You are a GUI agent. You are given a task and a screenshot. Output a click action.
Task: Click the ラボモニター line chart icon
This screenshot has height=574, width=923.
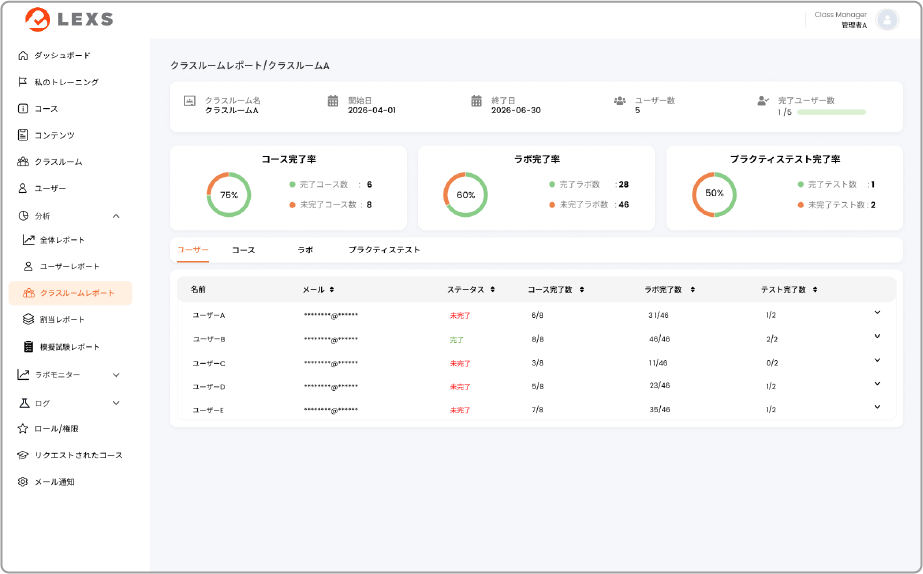(23, 374)
